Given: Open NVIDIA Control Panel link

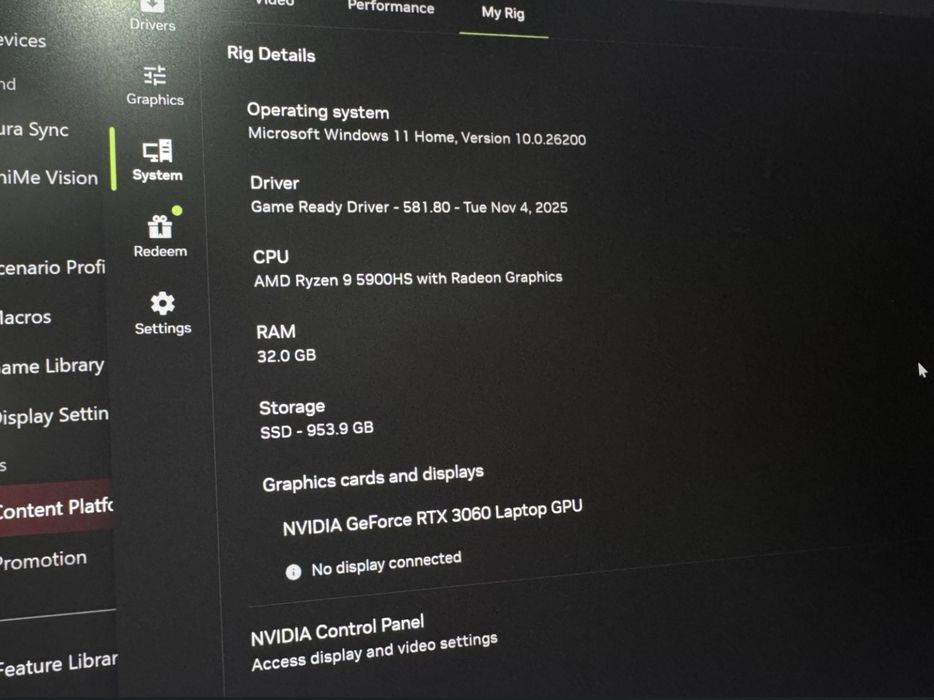Looking at the screenshot, I should (337, 631).
